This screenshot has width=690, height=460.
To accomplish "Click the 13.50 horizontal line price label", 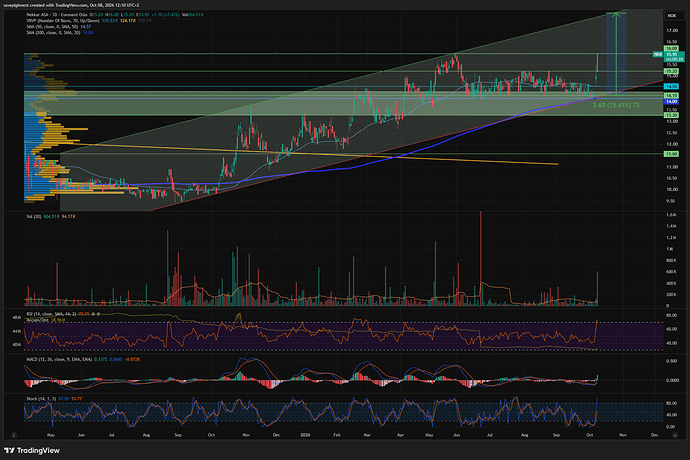I will point(671,115).
